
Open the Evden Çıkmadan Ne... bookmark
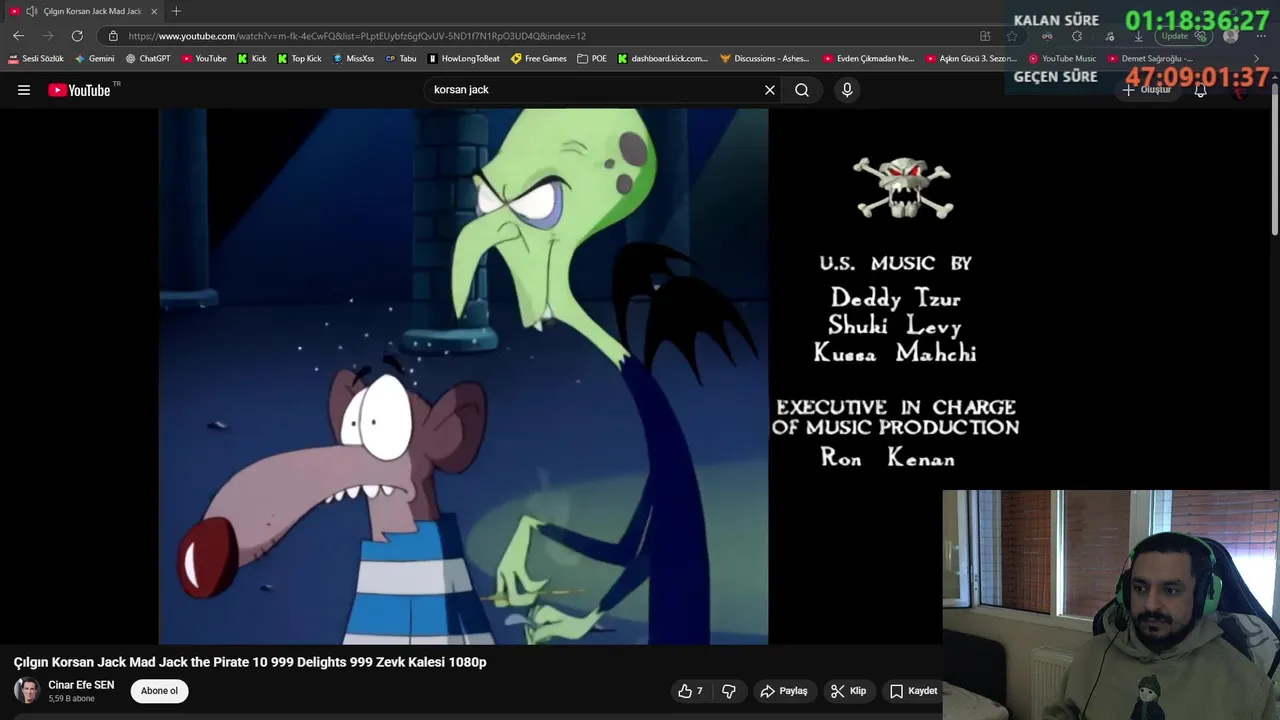(869, 59)
